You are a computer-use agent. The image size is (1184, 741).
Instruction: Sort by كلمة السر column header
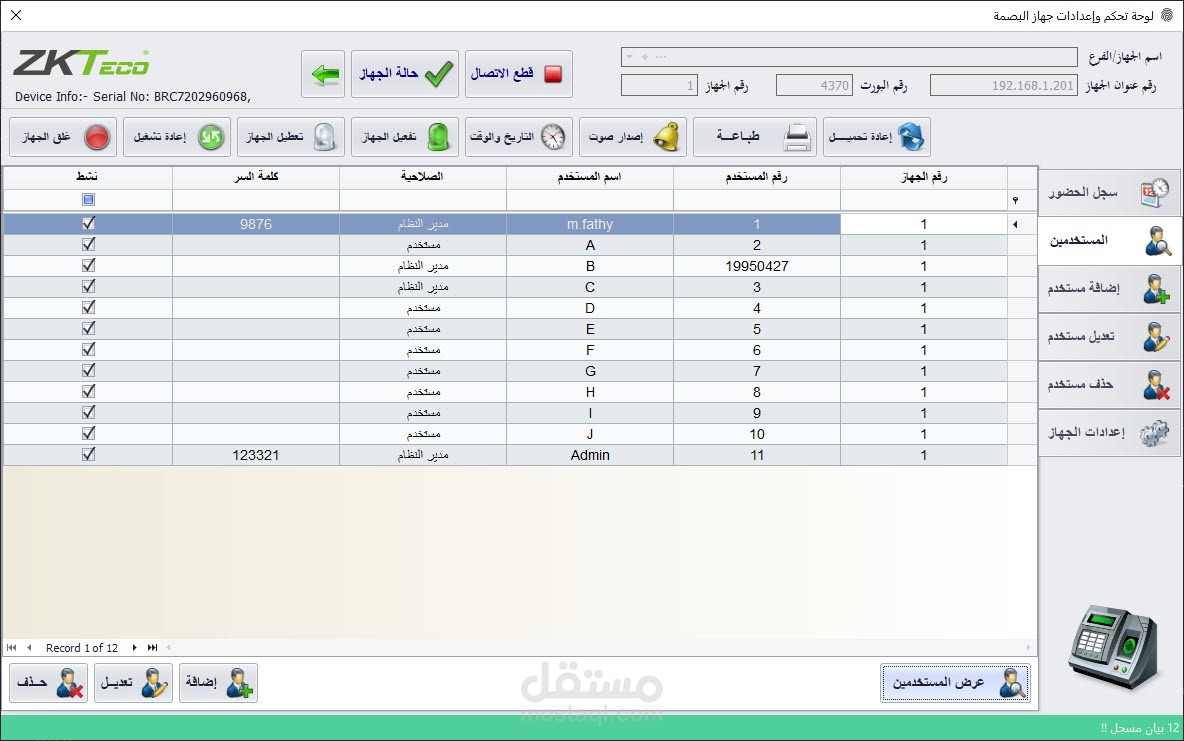tap(256, 178)
